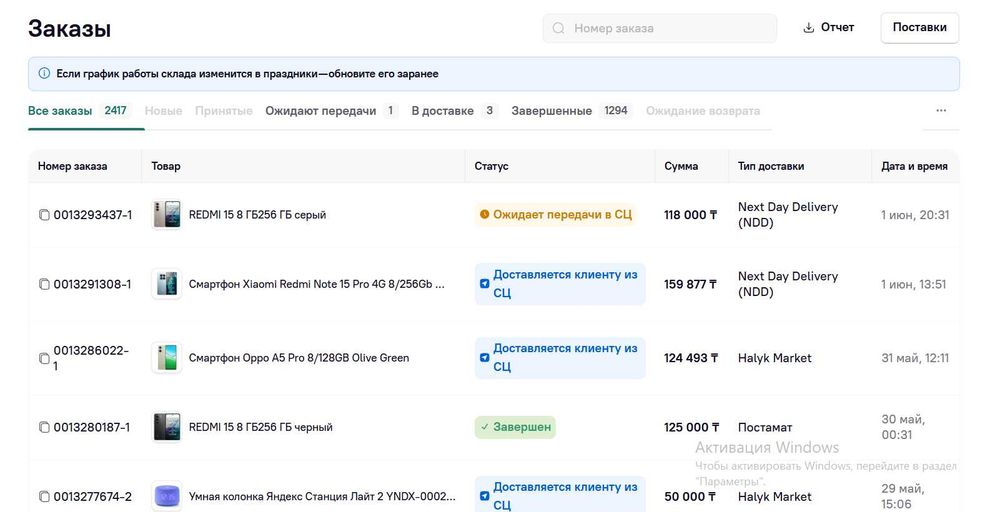1000x512 pixels.
Task: Click Доставляется клиенту status for 124 493 order
Action: pos(560,358)
